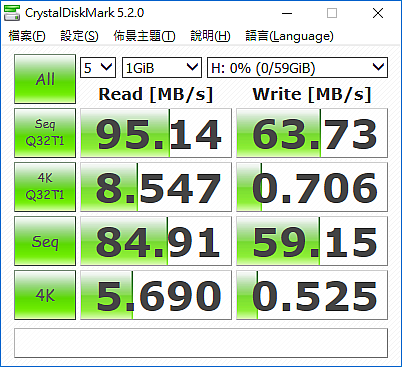This screenshot has width=402, height=367.
Task: Open the 檔案(F) file menu
Action: (27, 36)
